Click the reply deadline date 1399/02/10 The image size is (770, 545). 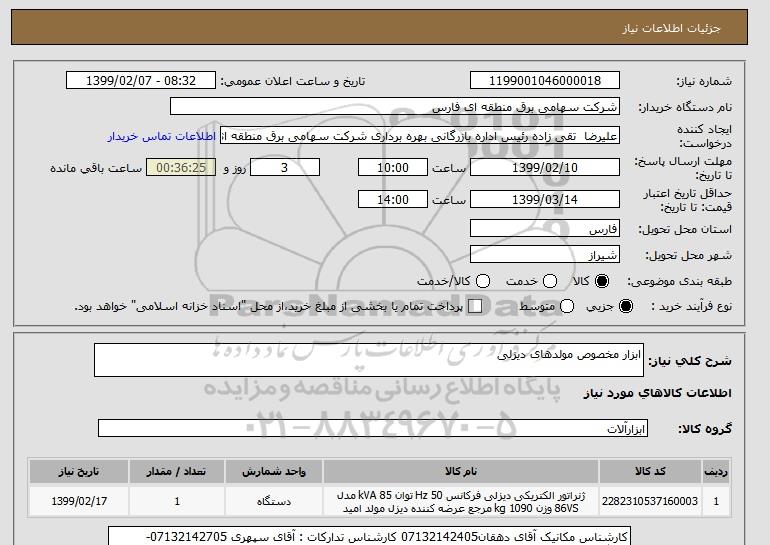(545, 167)
